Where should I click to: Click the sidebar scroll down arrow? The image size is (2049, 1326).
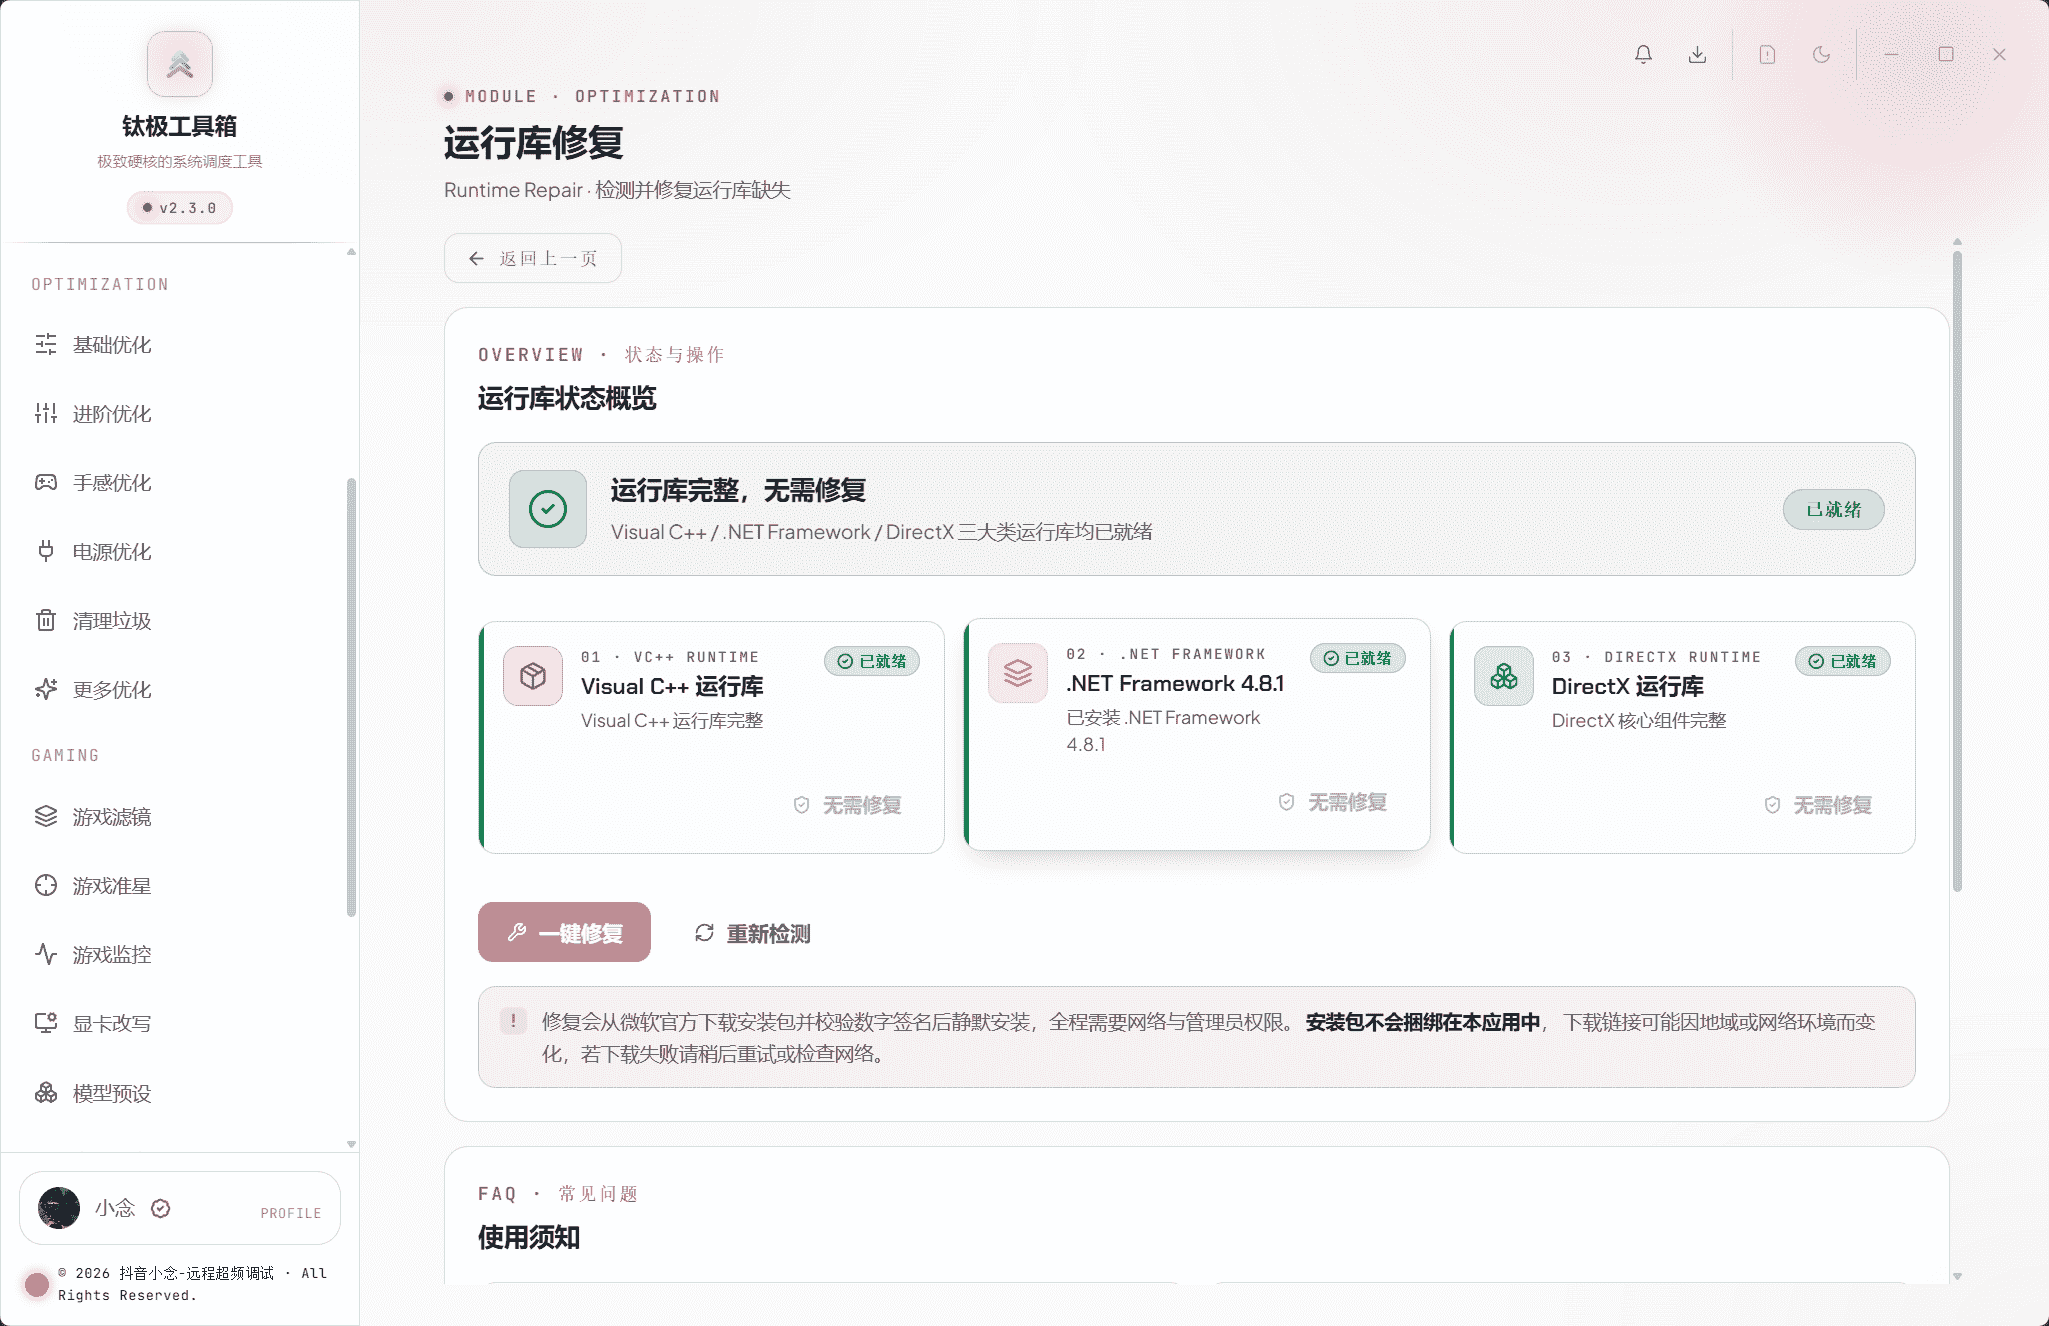pos(351,1144)
